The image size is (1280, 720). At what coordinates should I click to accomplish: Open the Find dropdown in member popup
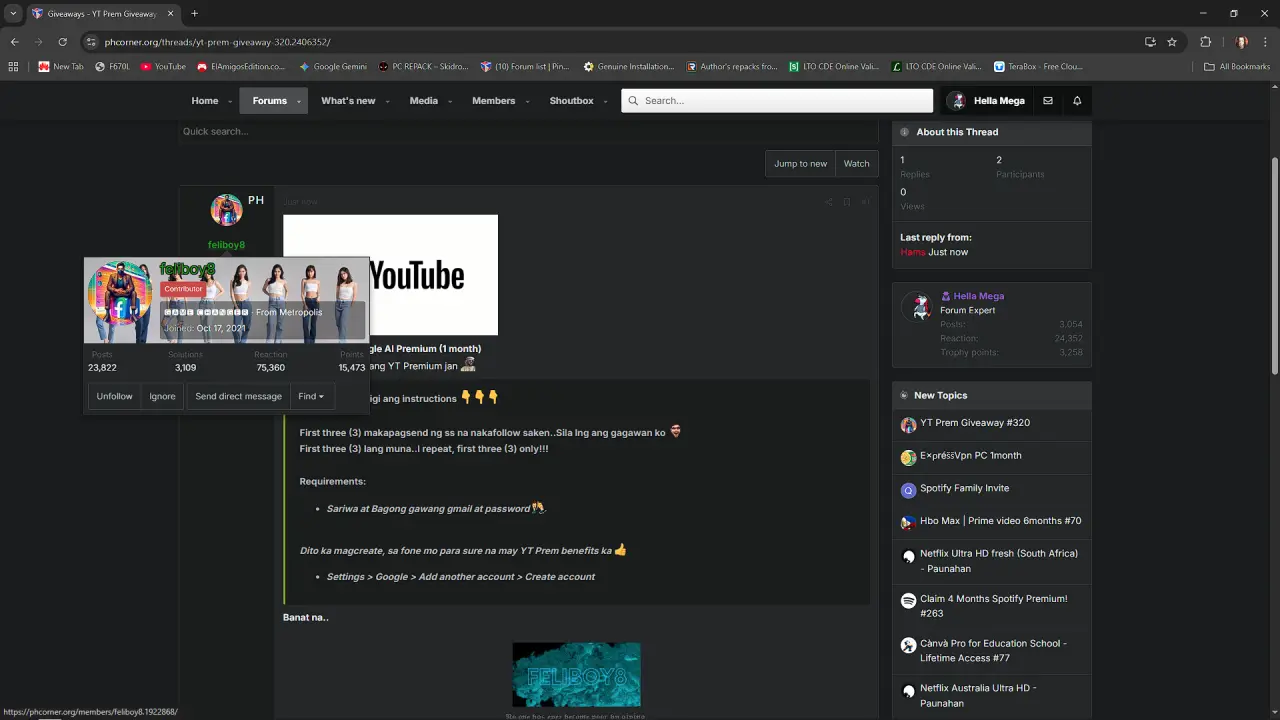pyautogui.click(x=311, y=396)
